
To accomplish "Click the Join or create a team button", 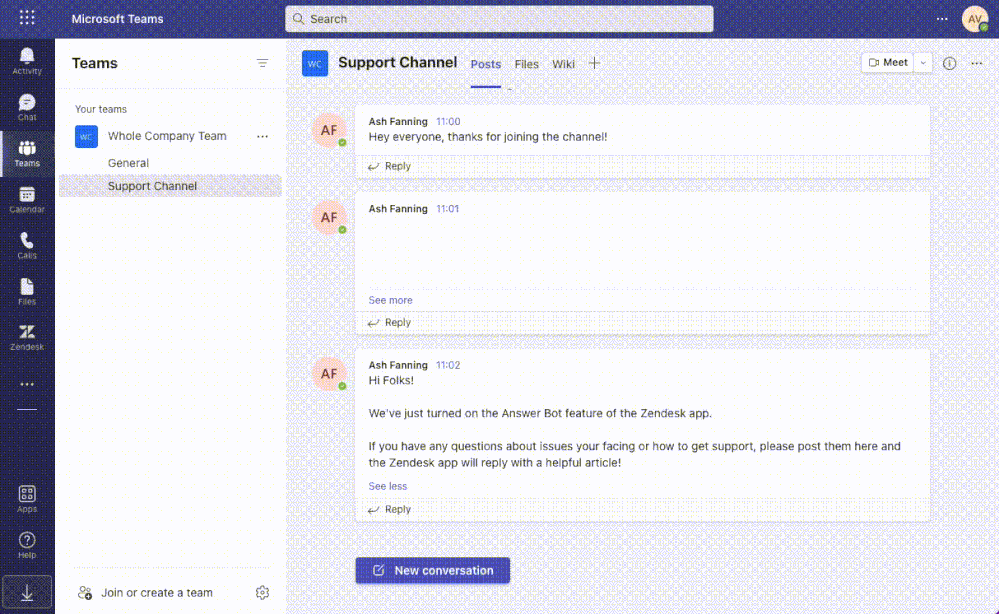I will [145, 593].
